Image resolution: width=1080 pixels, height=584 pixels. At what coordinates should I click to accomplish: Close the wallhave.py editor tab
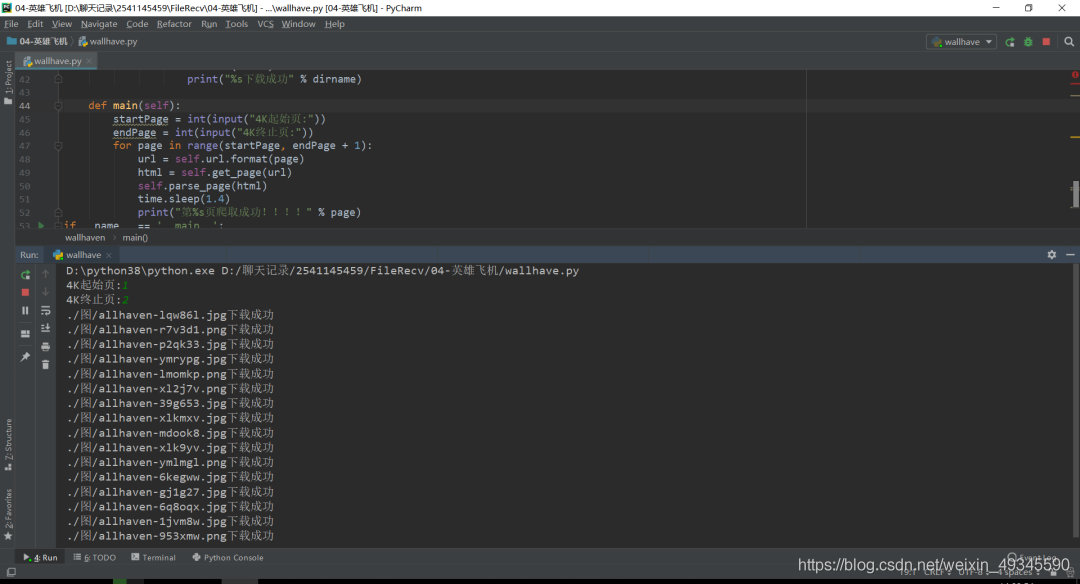[x=89, y=61]
